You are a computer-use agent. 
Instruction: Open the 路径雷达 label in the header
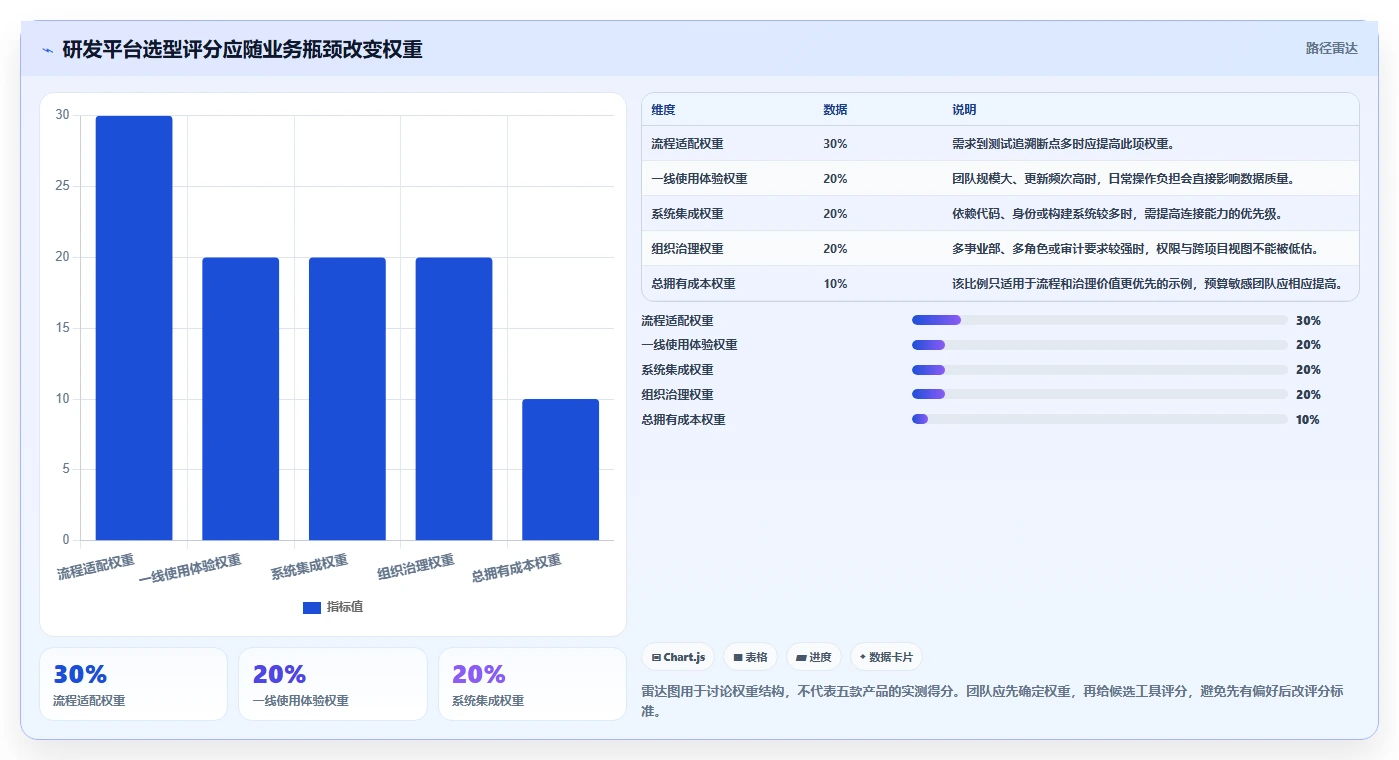1332,48
